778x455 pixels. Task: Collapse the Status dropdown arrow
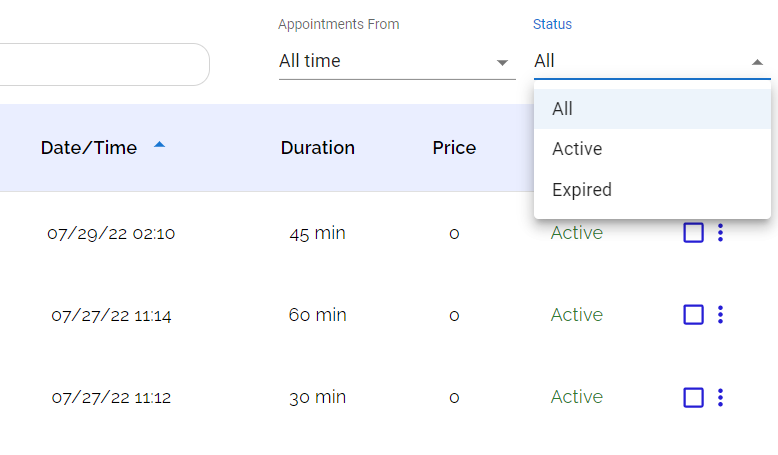(x=757, y=62)
